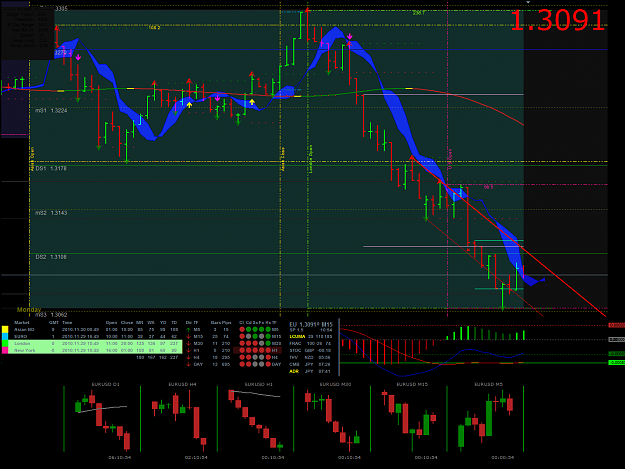Click the last green dot in M30 signal row
The width and height of the screenshot is (625, 469).
tap(268, 343)
